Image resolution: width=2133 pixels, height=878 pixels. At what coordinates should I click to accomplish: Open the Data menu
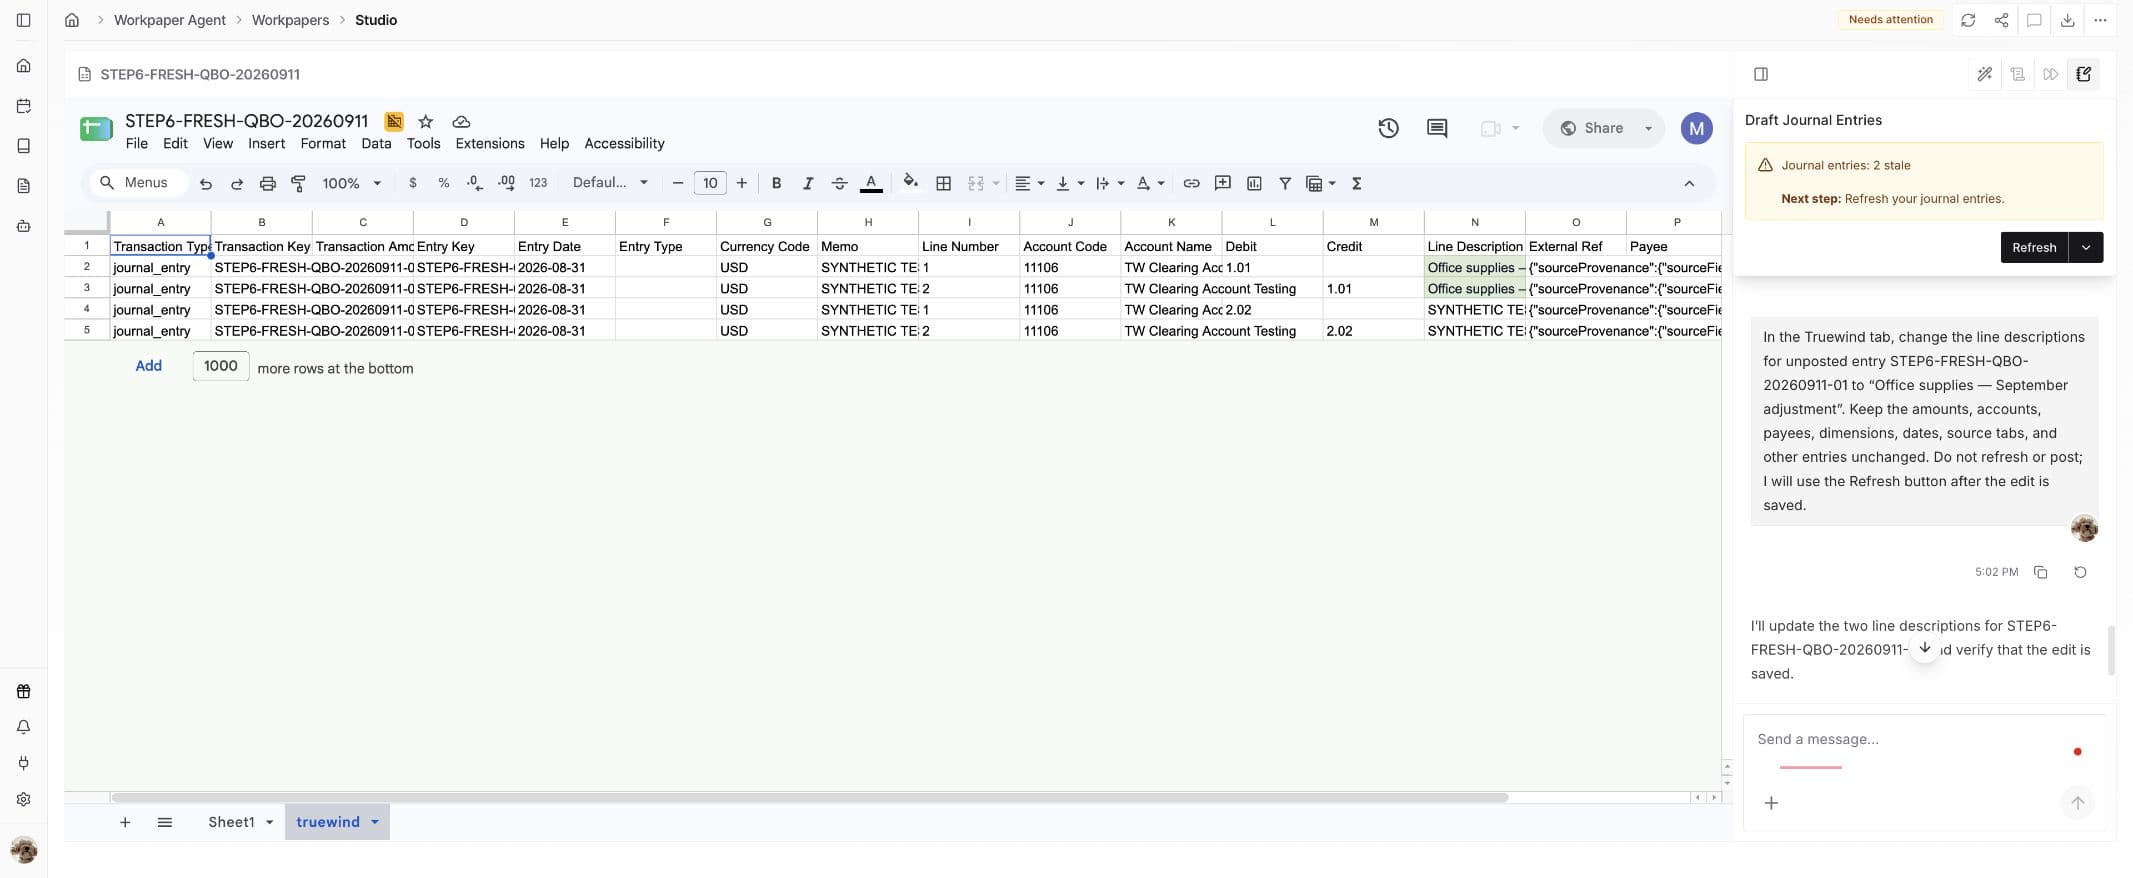[x=376, y=143]
